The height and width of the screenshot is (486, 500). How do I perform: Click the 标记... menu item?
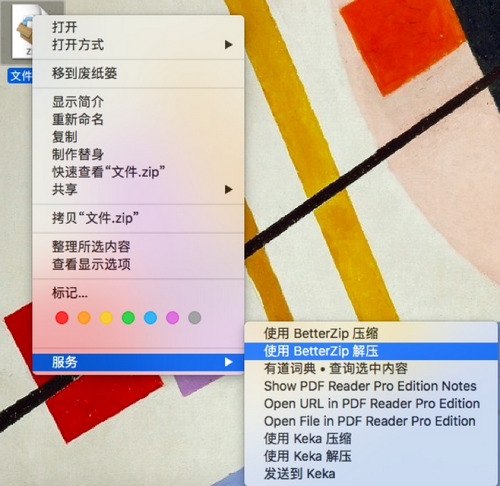click(138, 293)
